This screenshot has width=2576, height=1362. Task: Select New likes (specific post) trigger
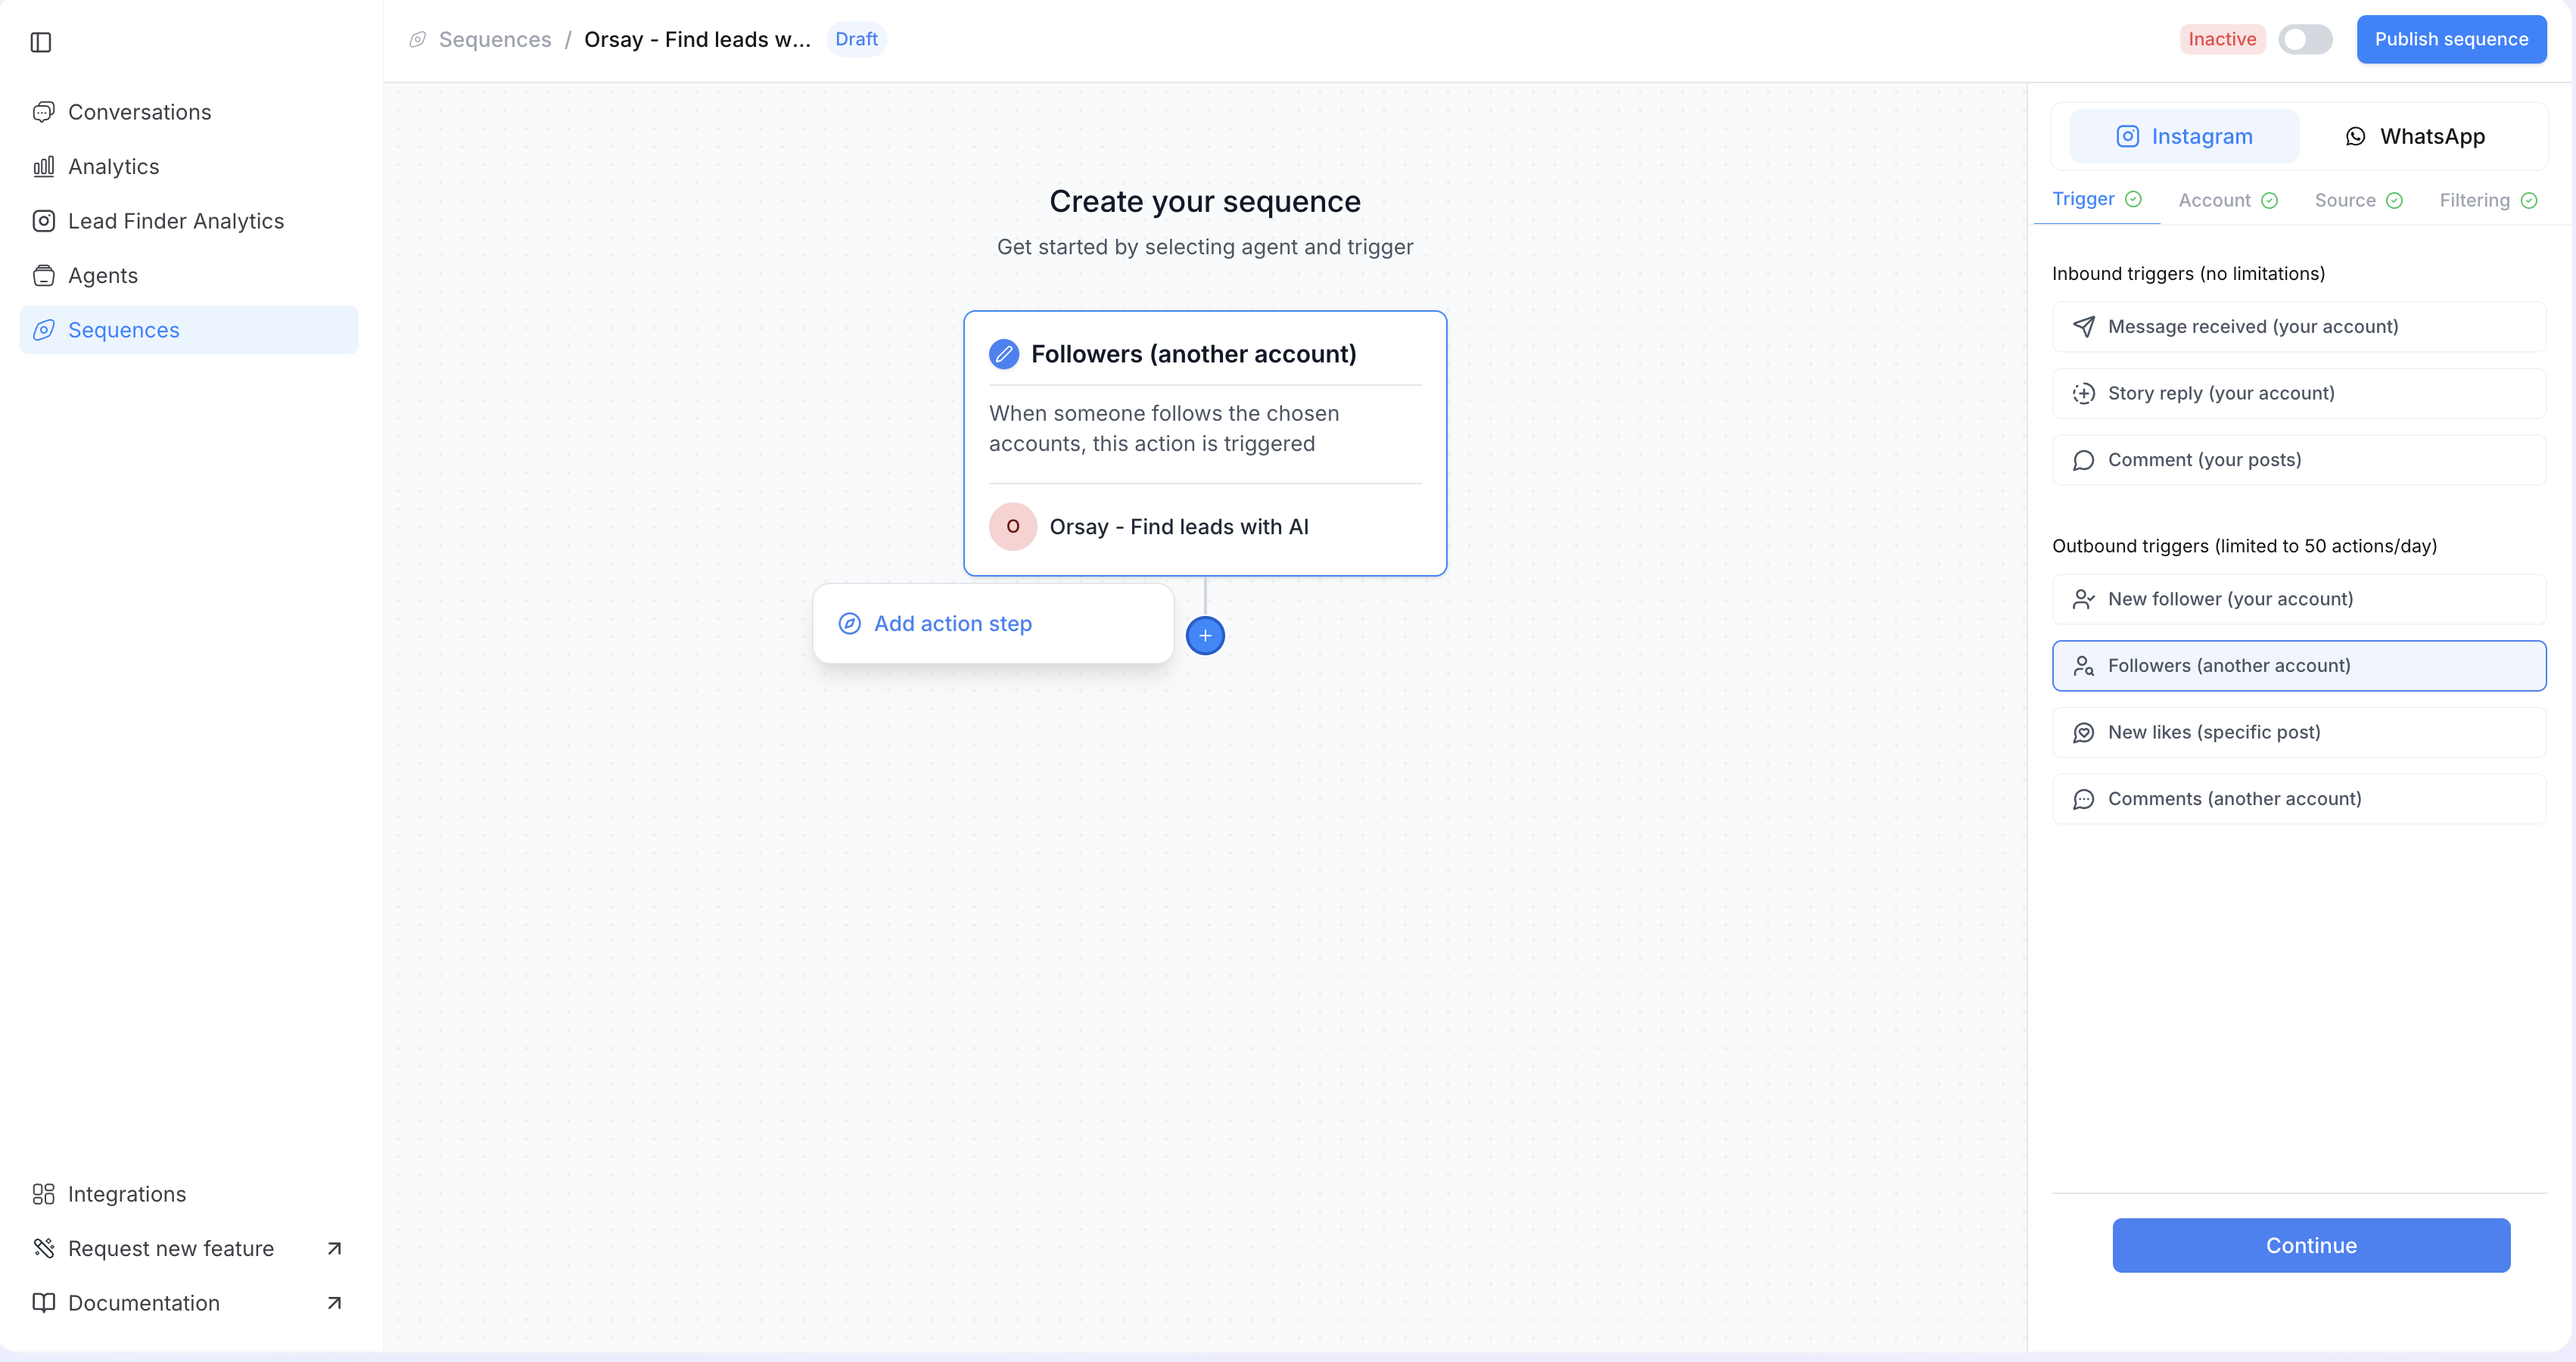click(2298, 732)
